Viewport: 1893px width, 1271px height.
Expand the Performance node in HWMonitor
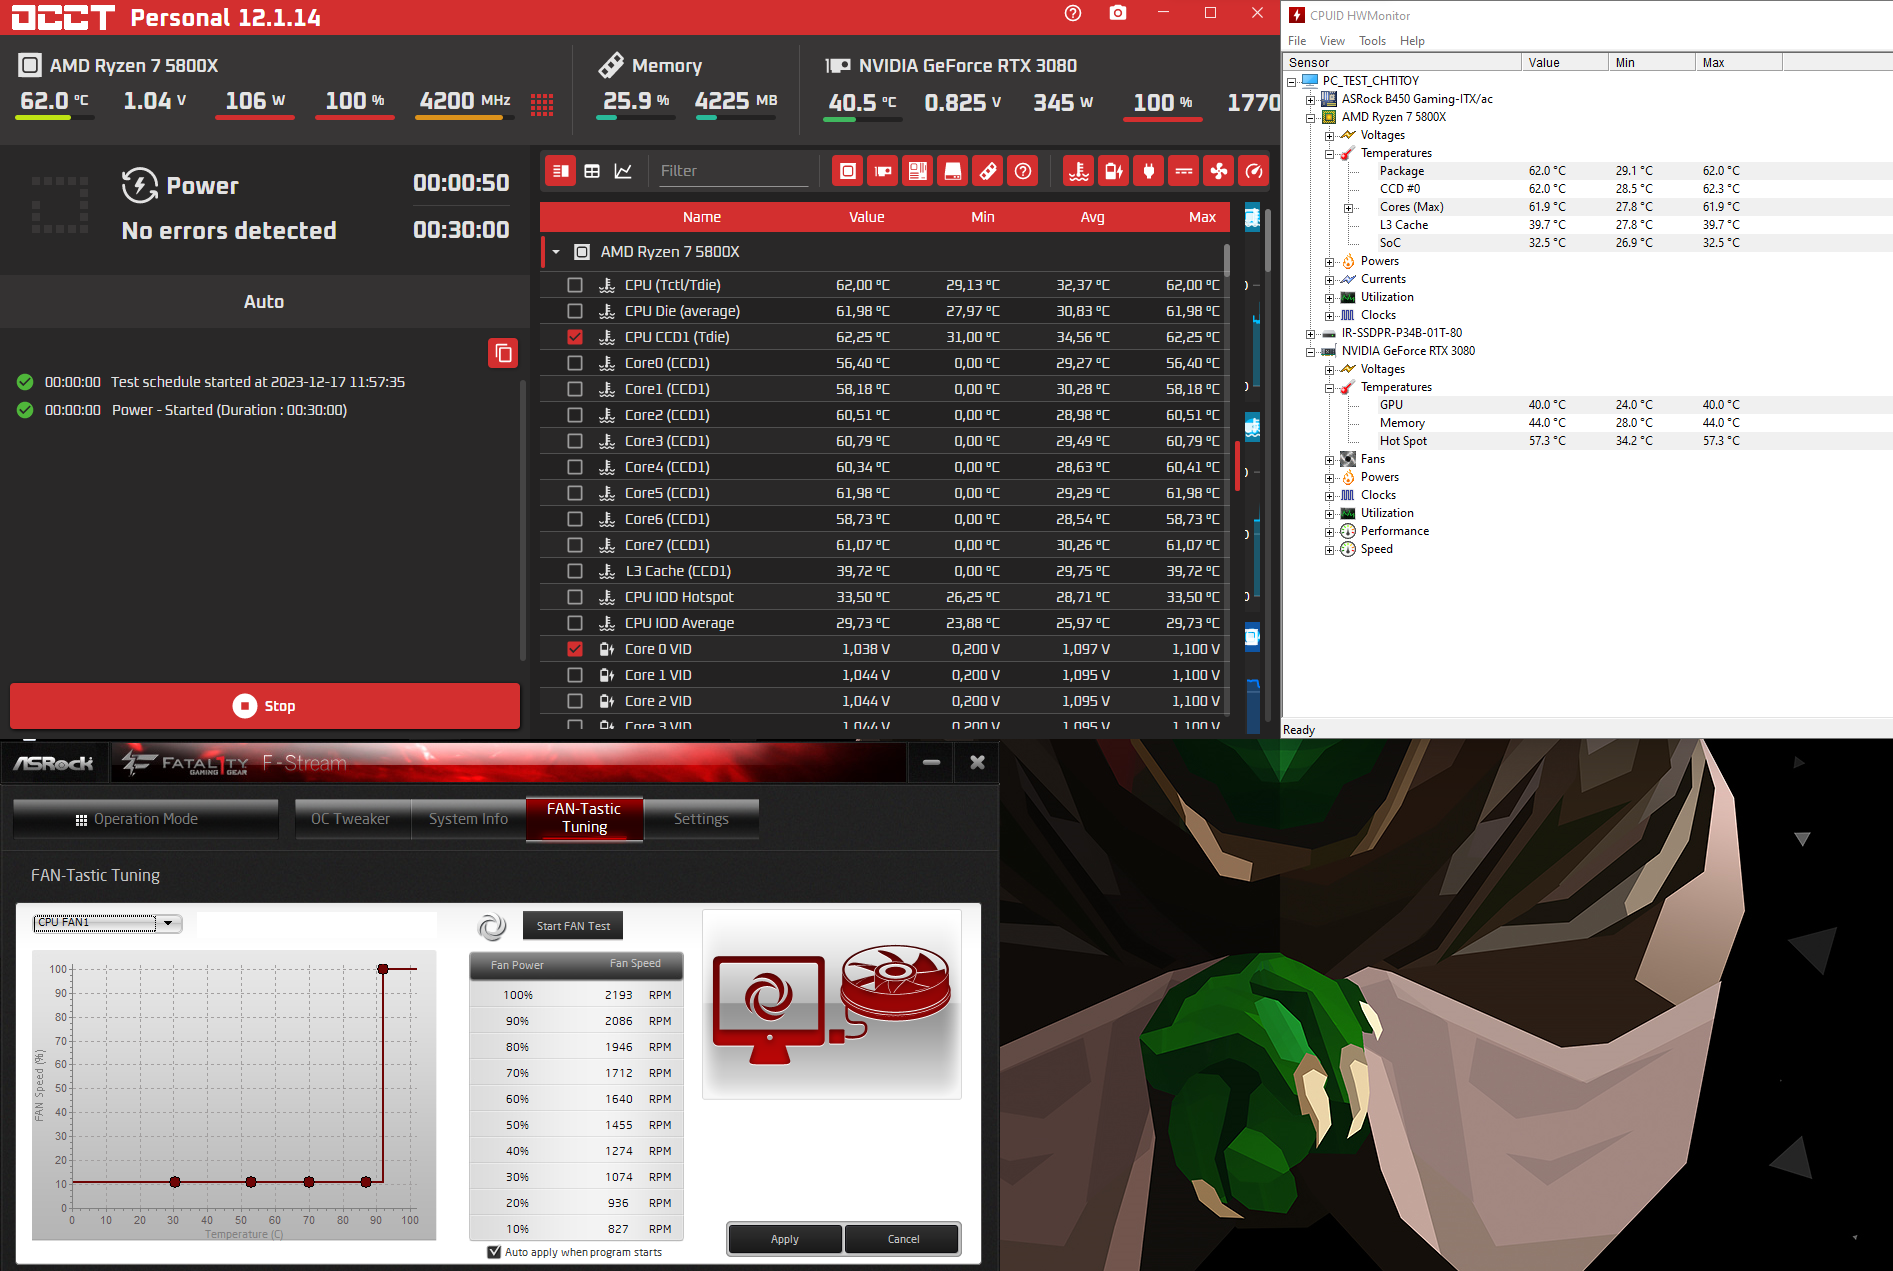pos(1329,532)
